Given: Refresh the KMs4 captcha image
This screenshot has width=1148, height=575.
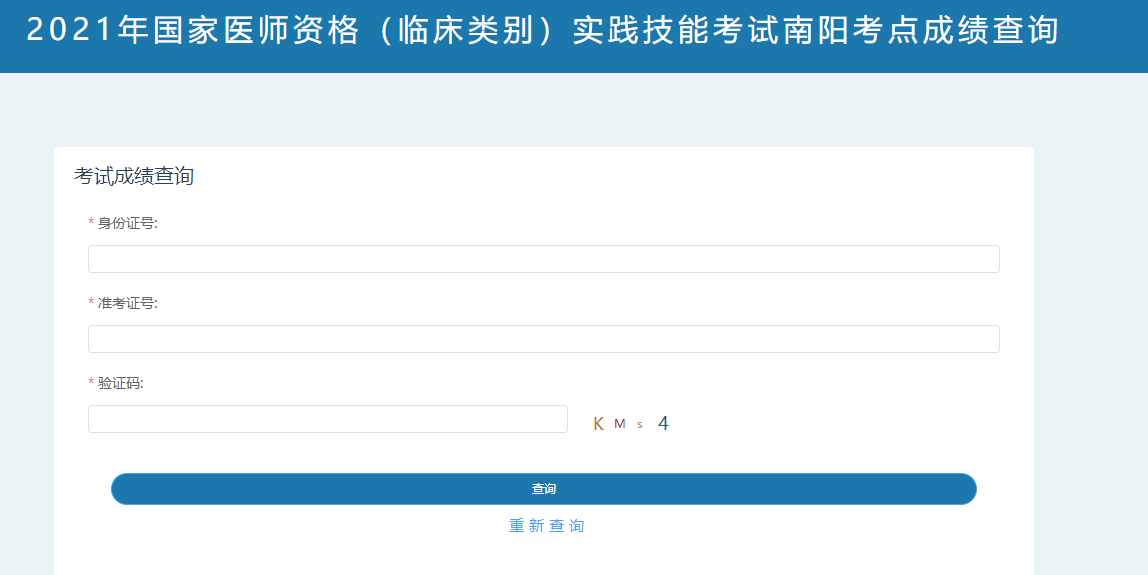Looking at the screenshot, I should coord(631,424).
